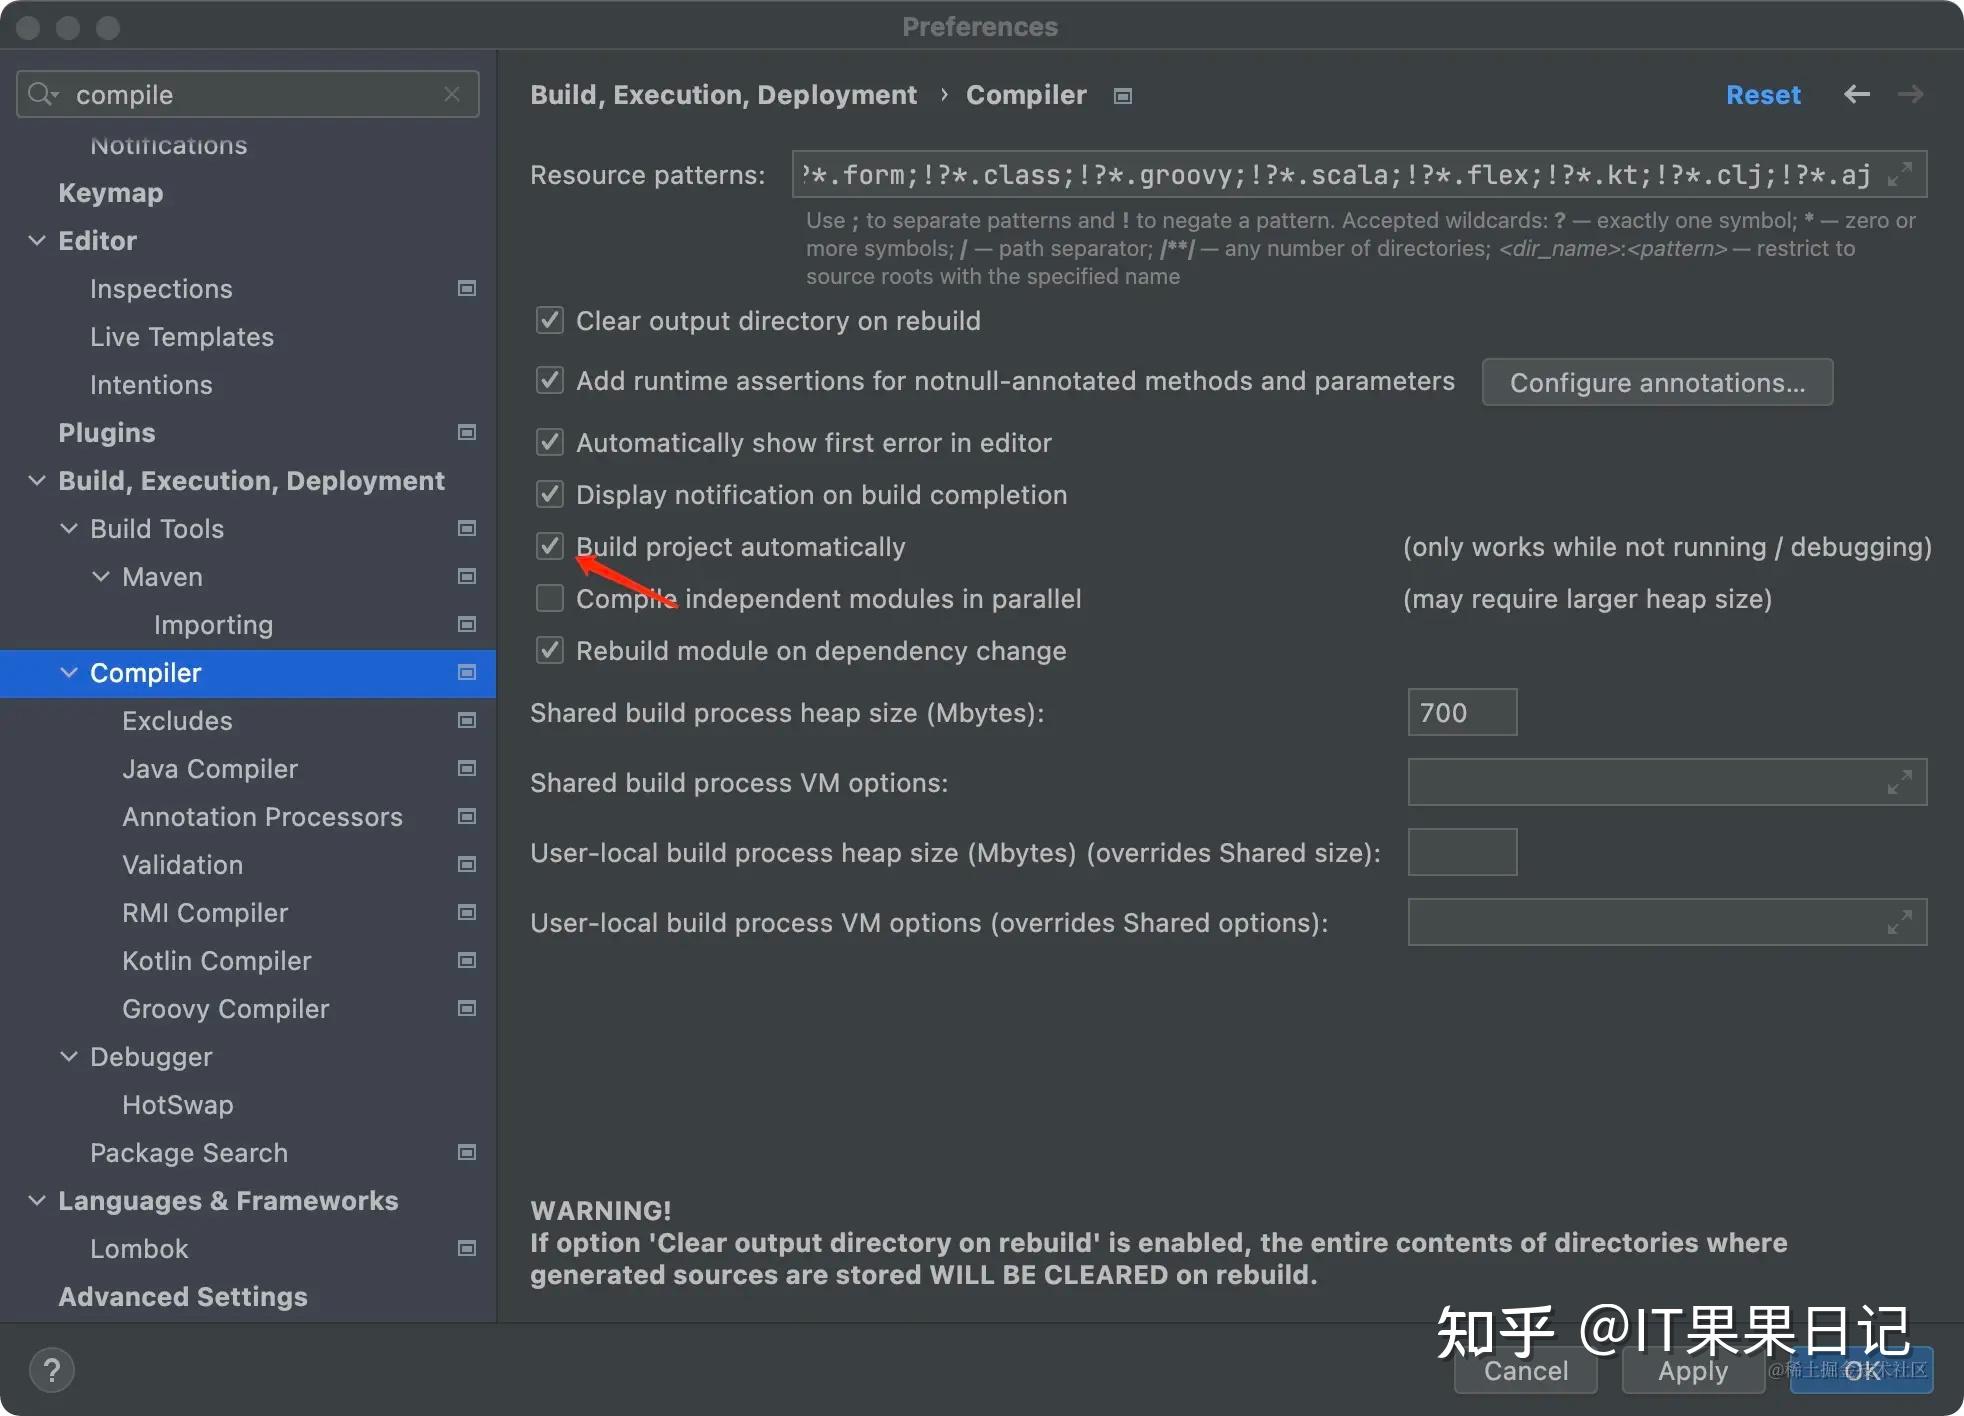Open Configure annotations dialog
The width and height of the screenshot is (1964, 1416).
pos(1656,382)
